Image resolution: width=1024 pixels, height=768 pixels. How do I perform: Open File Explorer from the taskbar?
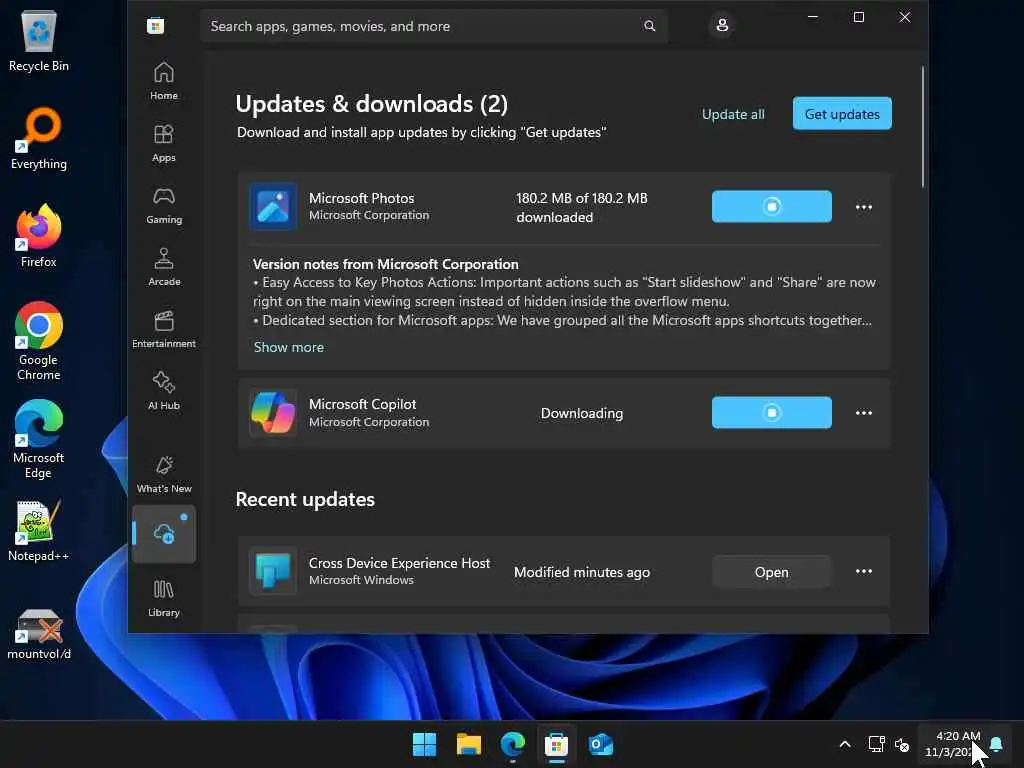click(469, 744)
